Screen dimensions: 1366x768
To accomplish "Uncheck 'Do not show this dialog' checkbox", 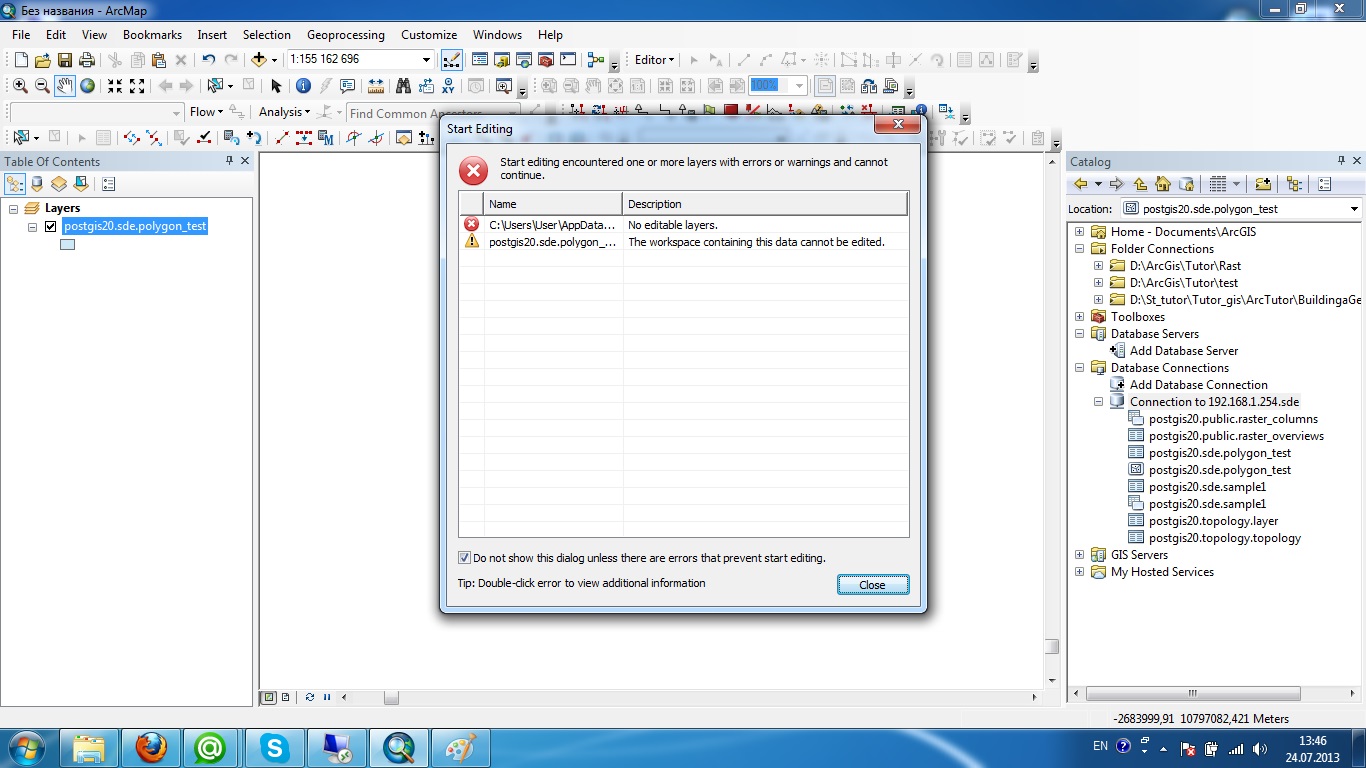I will pyautogui.click(x=464, y=558).
